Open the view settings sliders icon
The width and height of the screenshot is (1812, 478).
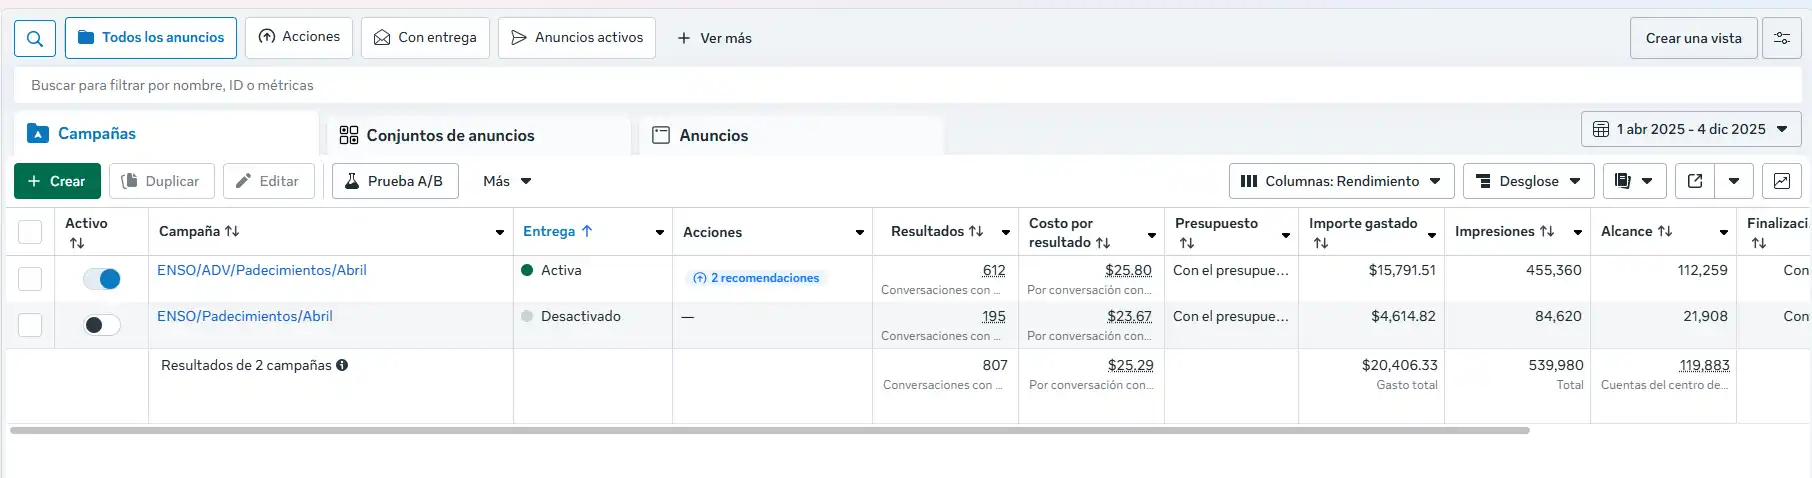click(x=1781, y=38)
